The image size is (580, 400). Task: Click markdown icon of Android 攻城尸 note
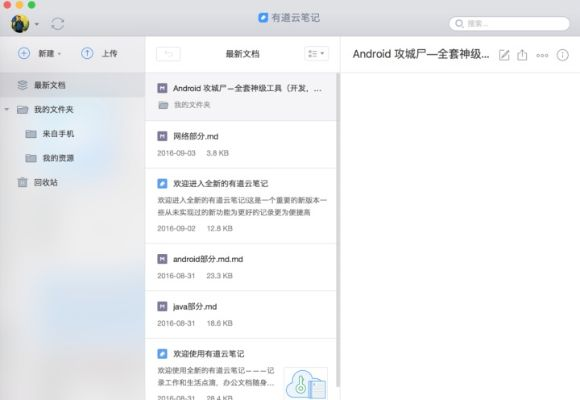162,88
